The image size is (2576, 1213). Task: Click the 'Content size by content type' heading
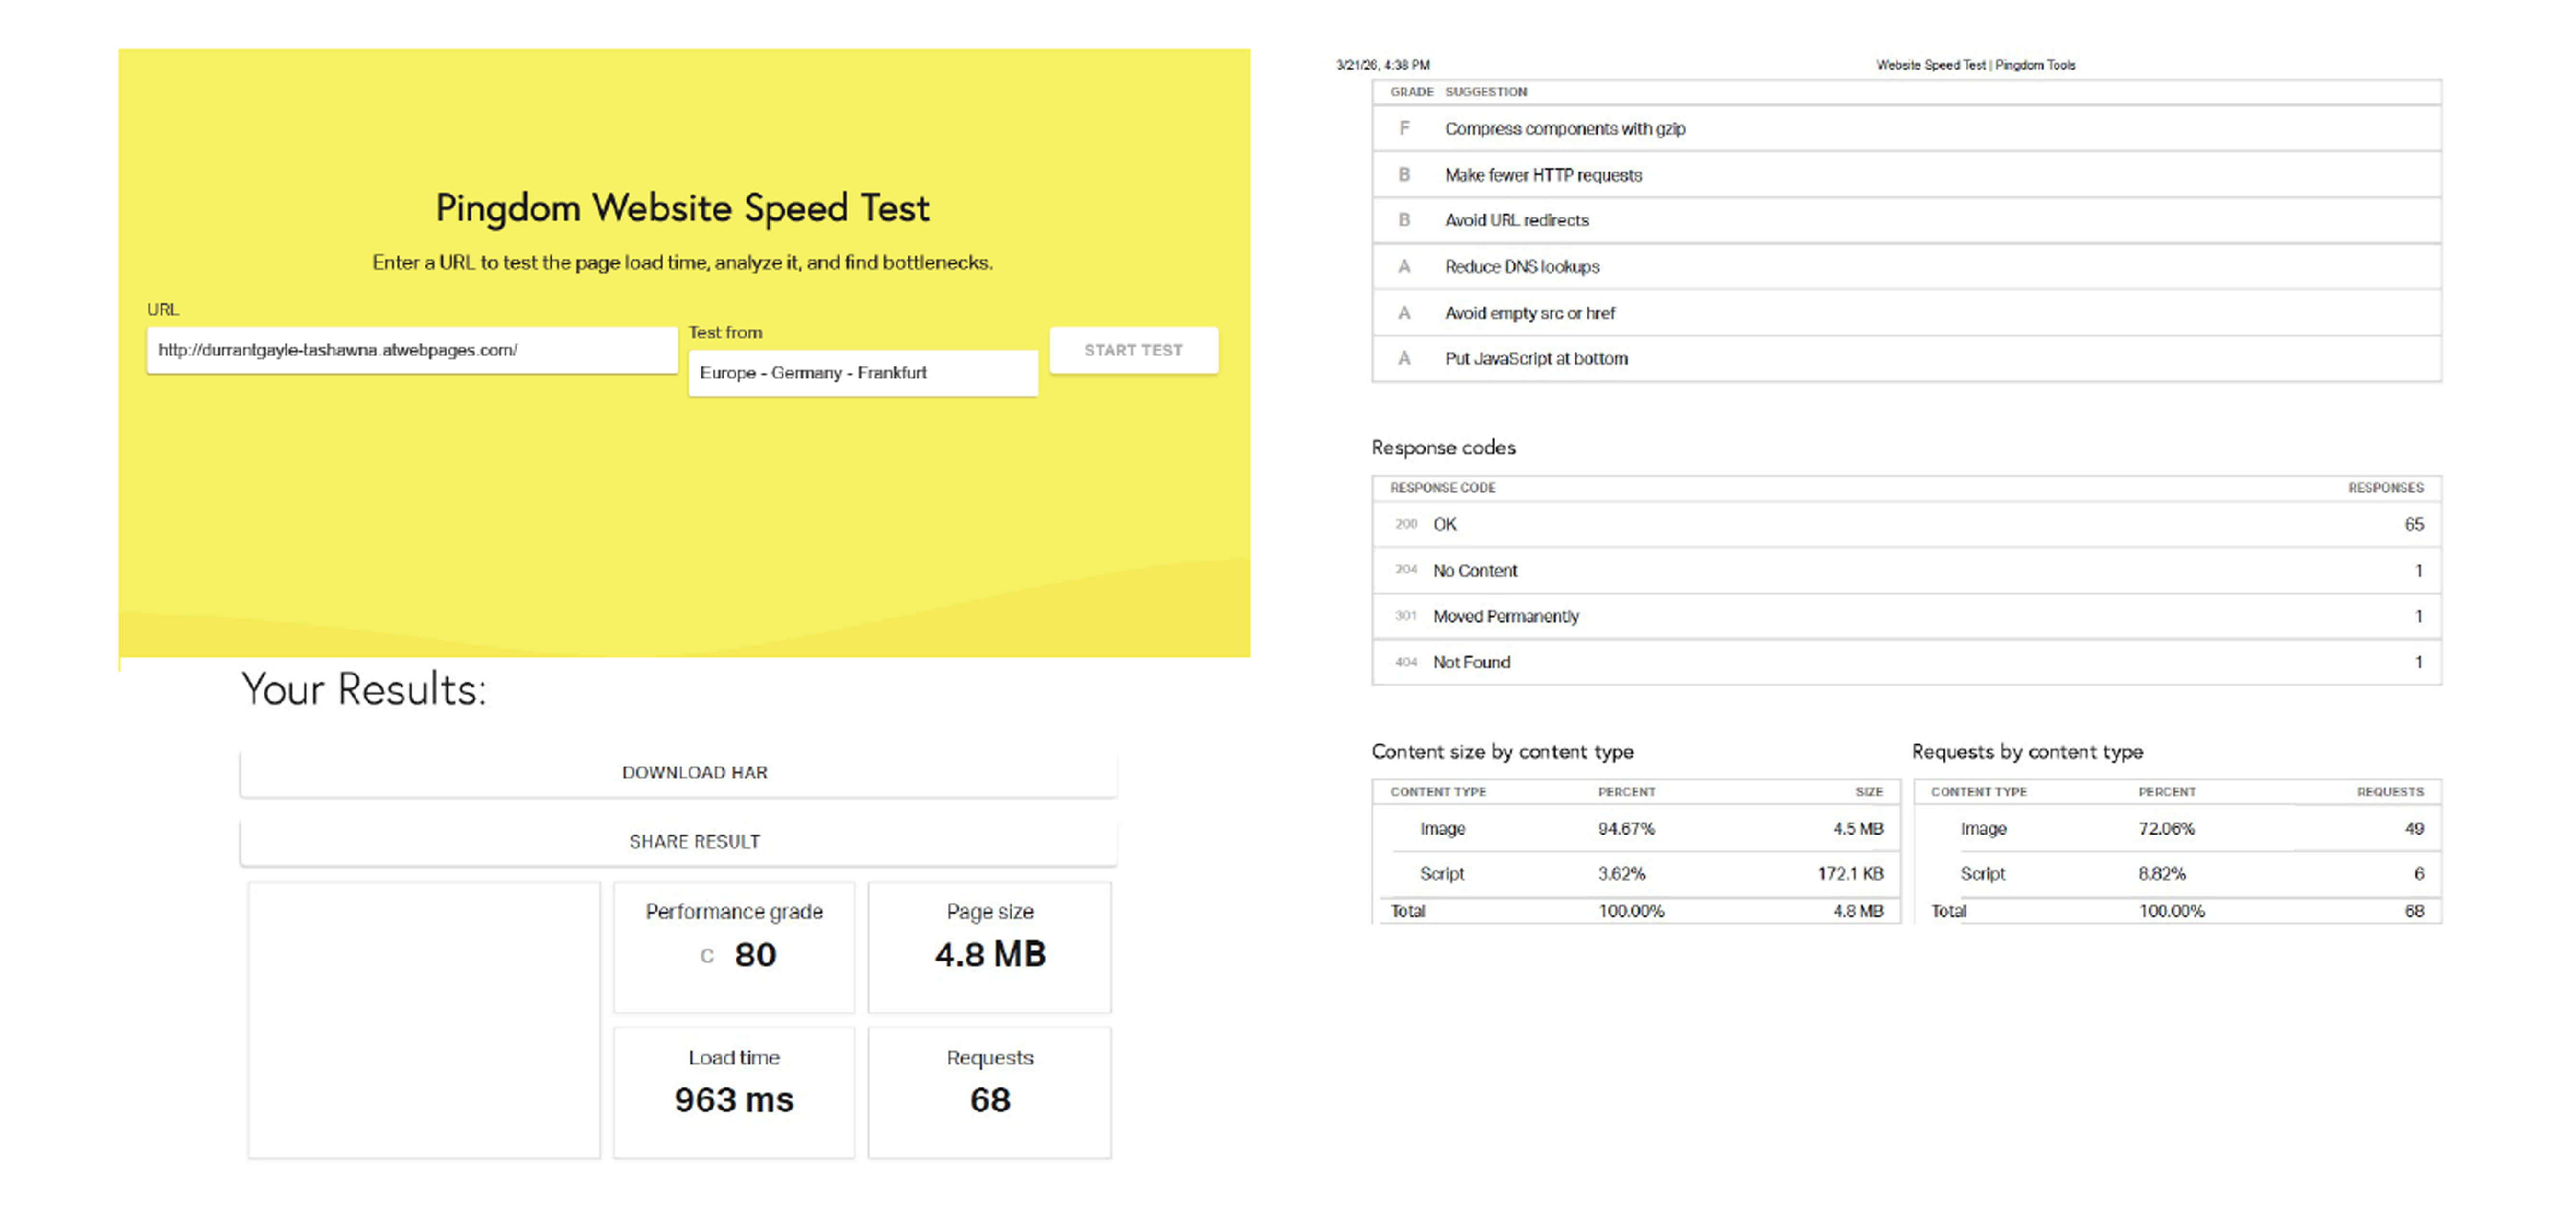[1502, 752]
